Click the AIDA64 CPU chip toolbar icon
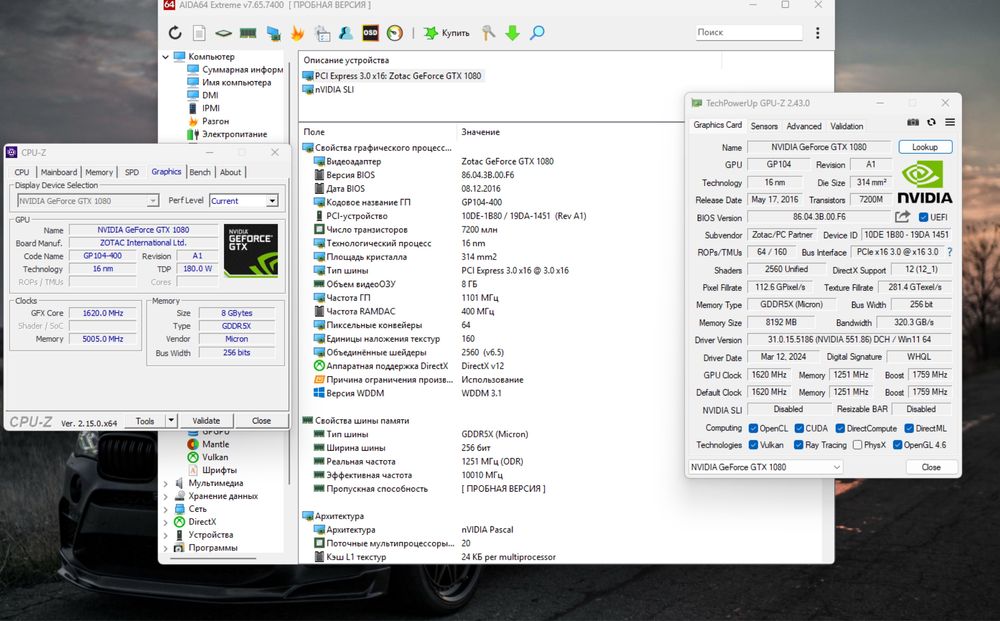The height and width of the screenshot is (621, 1000). pos(223,33)
